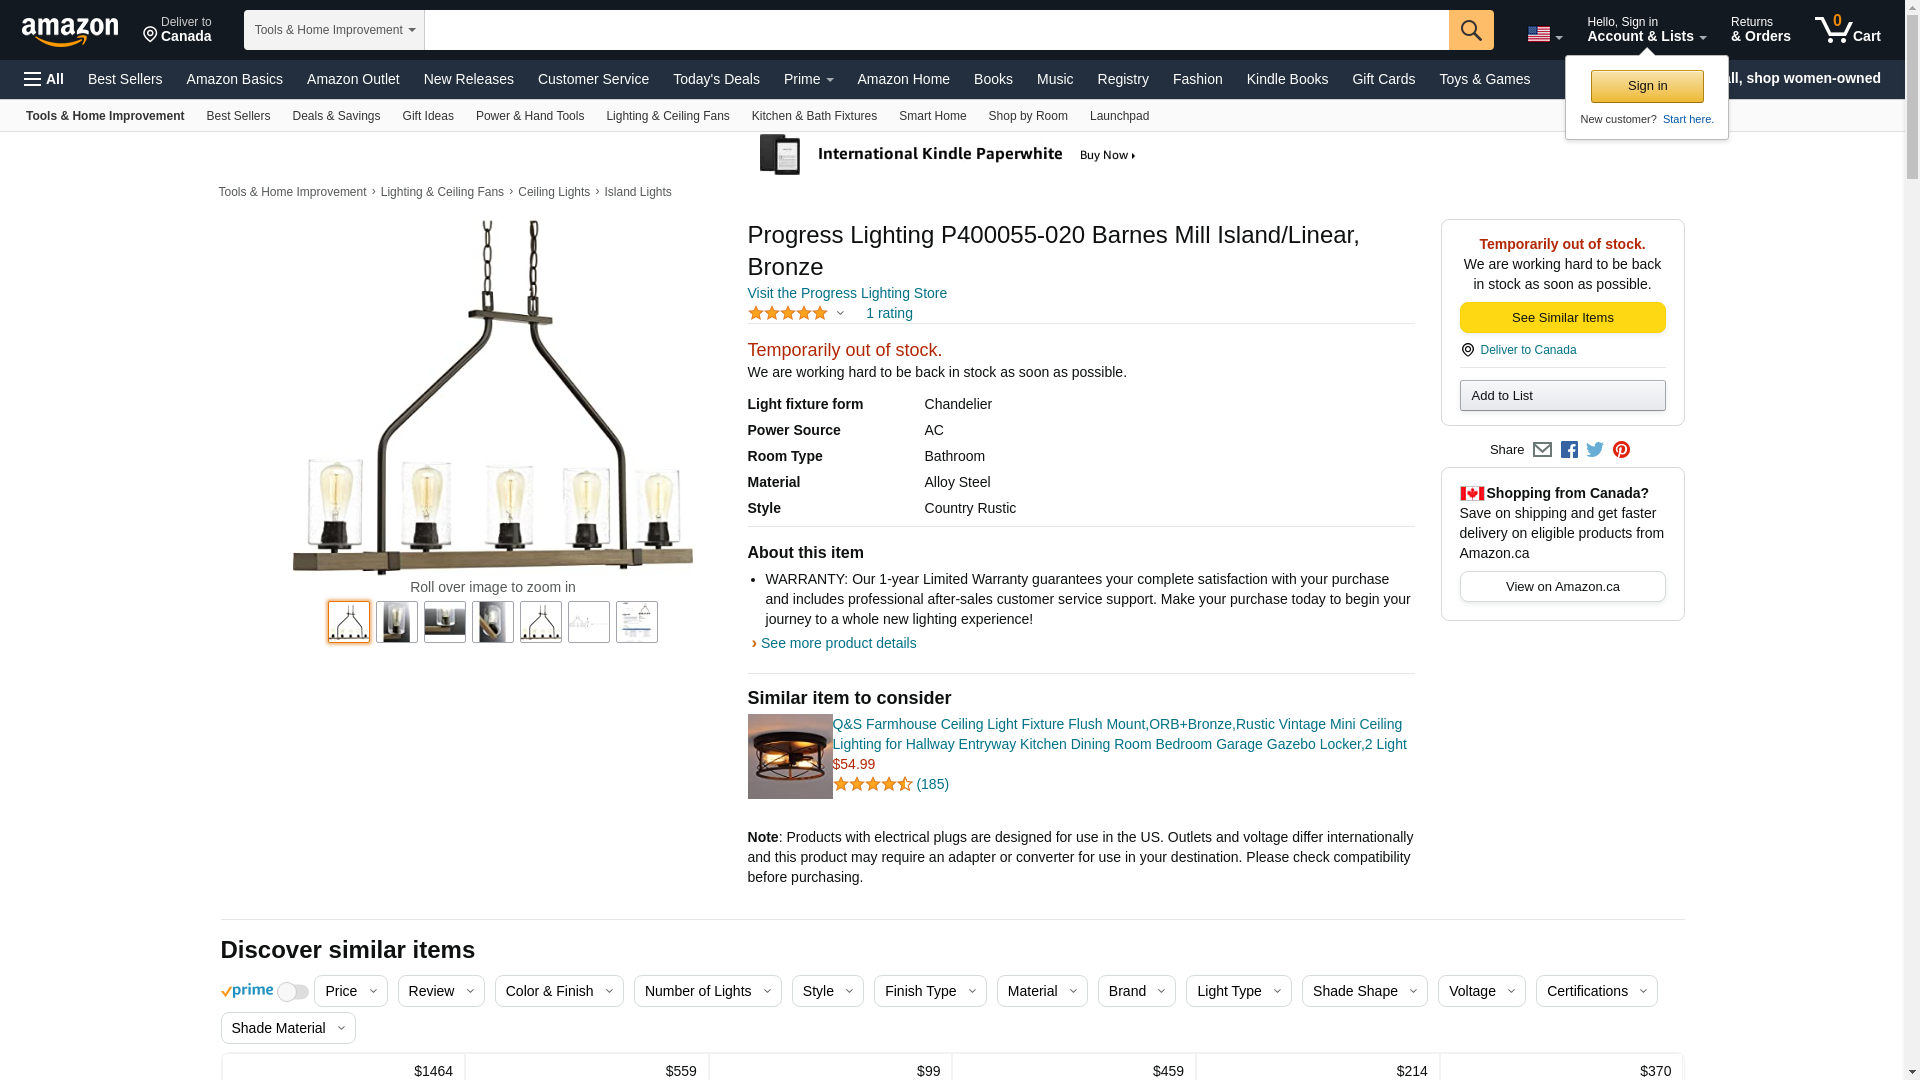Image resolution: width=1920 pixels, height=1080 pixels.
Task: Expand the Number of Lights filter
Action: click(707, 991)
